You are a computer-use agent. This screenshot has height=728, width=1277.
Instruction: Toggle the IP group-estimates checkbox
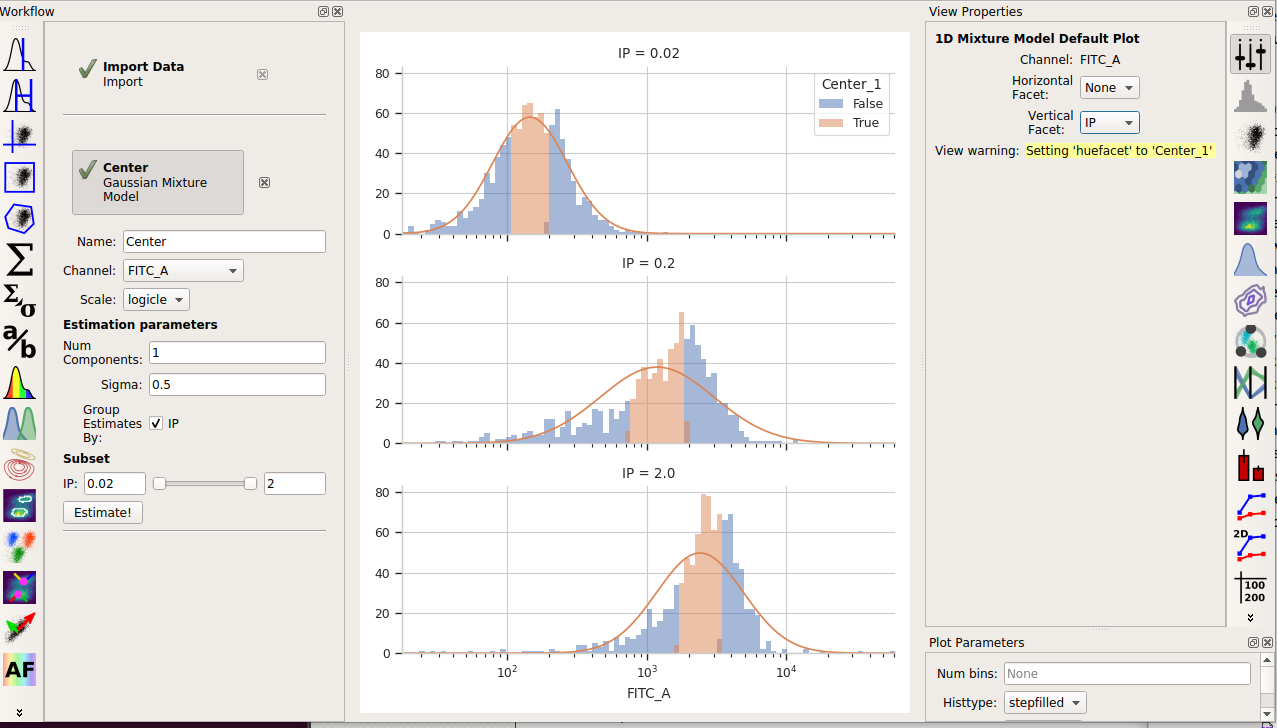click(156, 423)
